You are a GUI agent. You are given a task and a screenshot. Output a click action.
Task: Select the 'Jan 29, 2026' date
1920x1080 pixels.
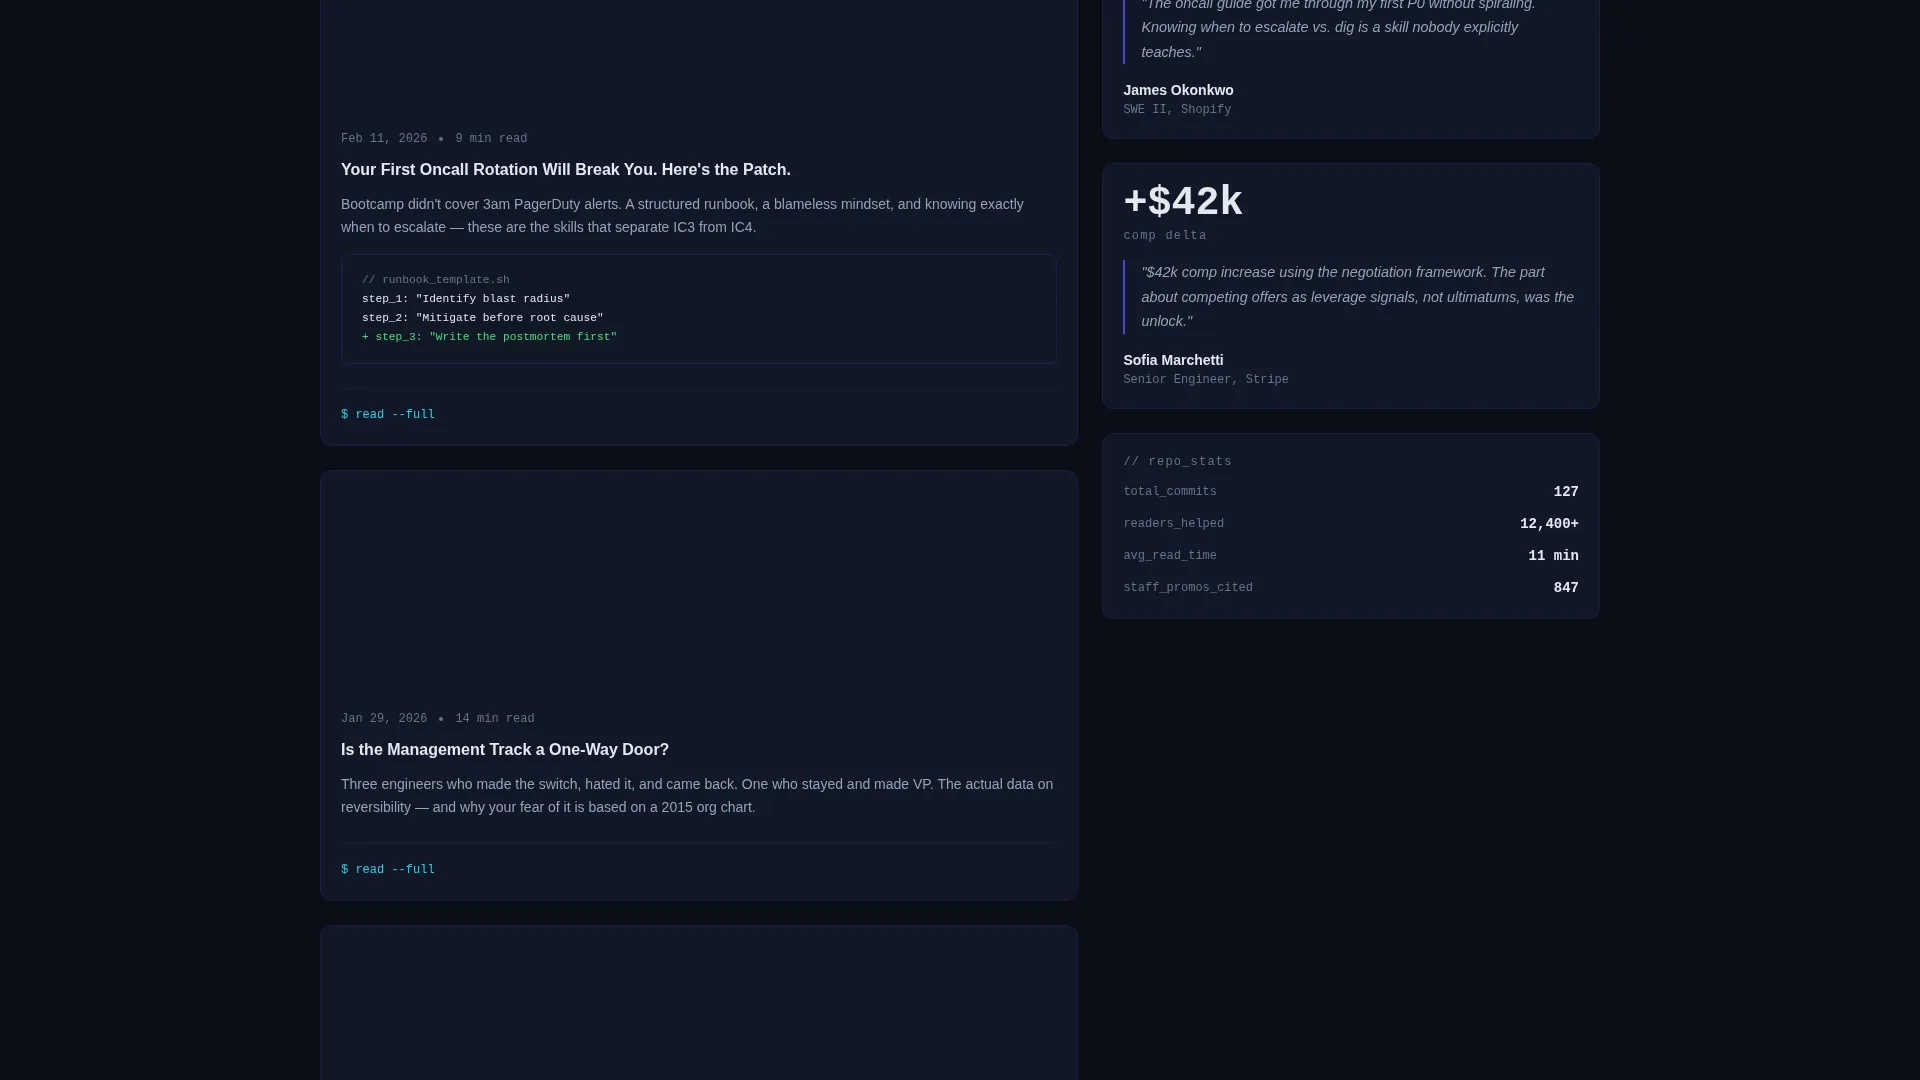[x=384, y=719]
